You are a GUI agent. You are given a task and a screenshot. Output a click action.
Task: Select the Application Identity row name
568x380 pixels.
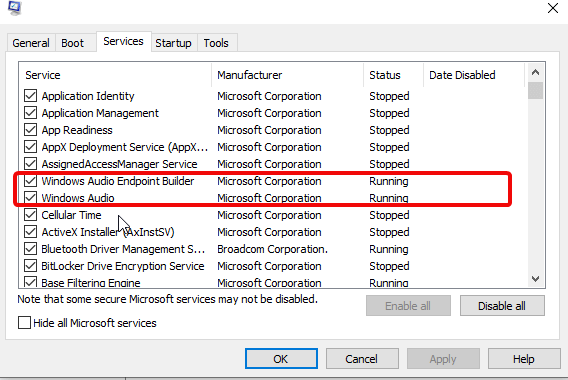[88, 96]
